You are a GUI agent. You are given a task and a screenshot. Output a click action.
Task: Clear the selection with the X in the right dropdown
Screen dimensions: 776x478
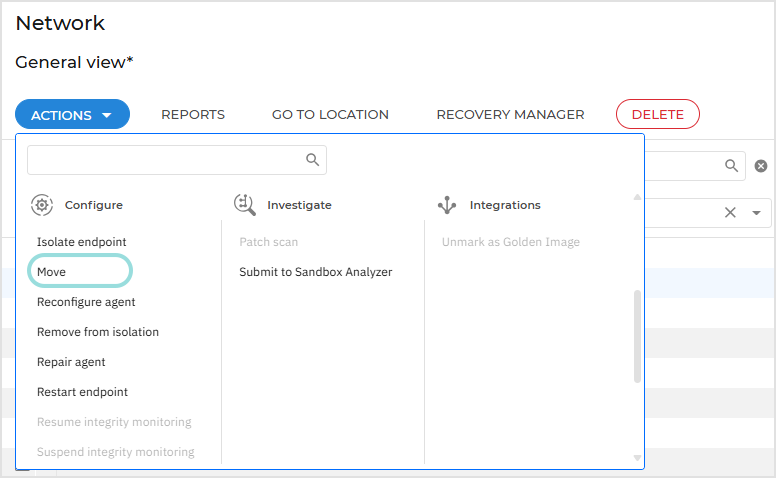(x=730, y=212)
